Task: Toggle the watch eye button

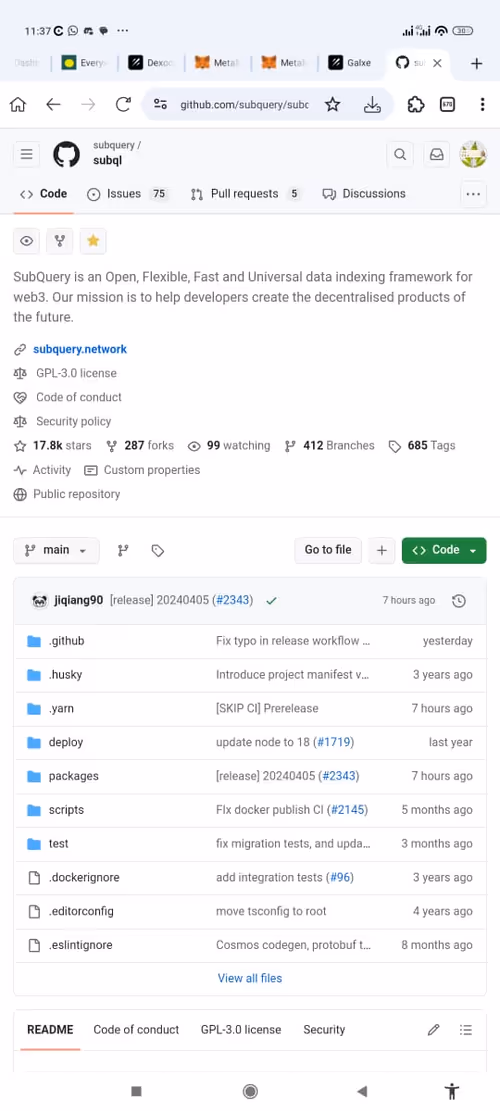Action: (x=26, y=241)
